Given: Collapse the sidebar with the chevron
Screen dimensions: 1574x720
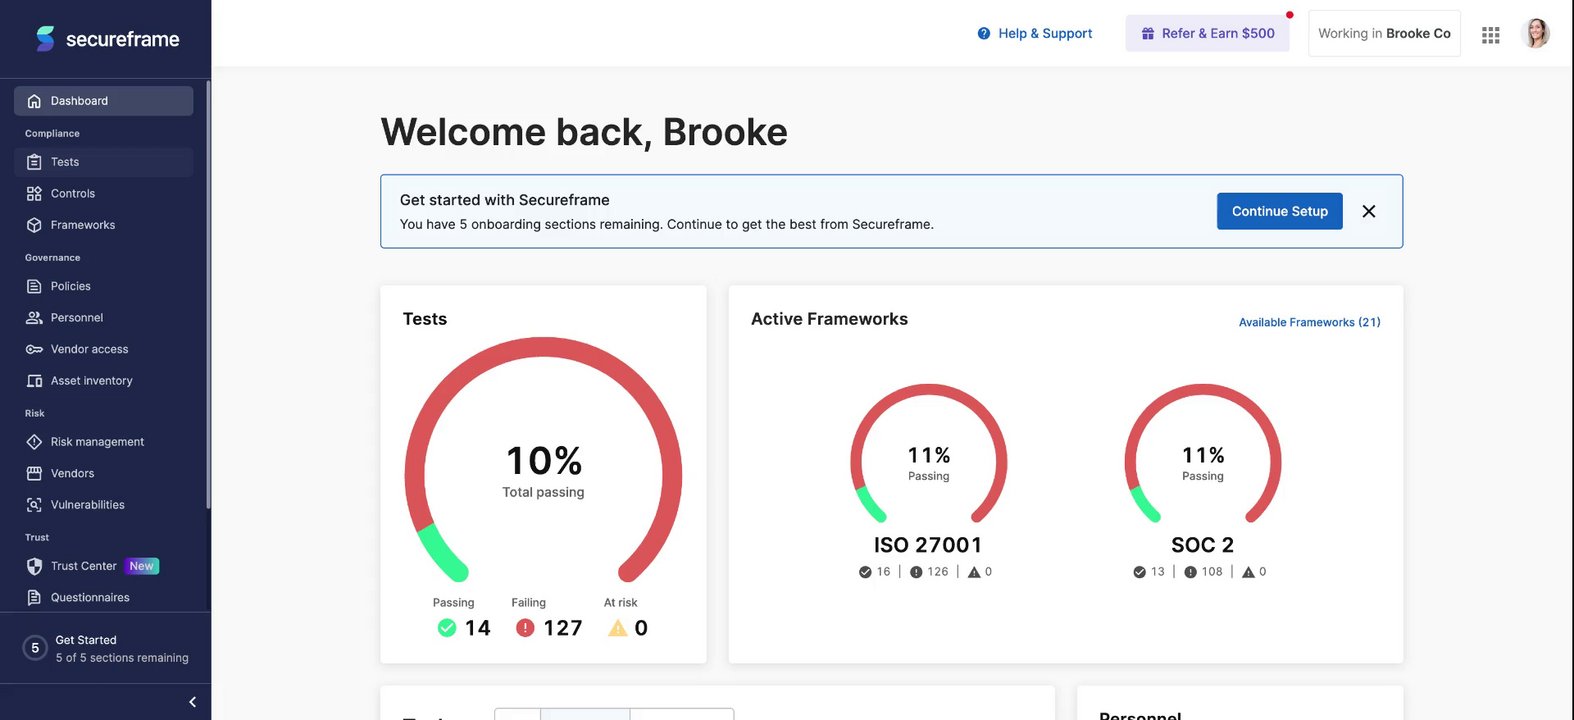Looking at the screenshot, I should (x=193, y=702).
